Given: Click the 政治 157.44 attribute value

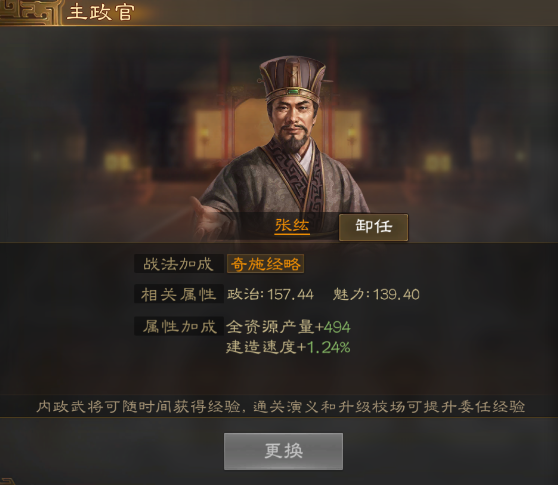Looking at the screenshot, I should [270, 294].
